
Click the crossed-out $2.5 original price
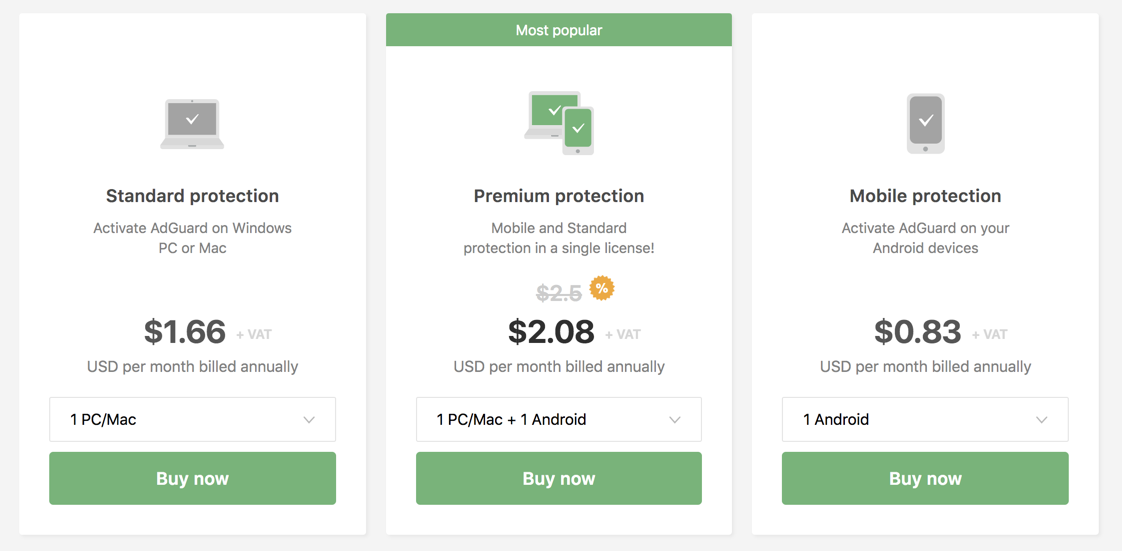point(560,293)
